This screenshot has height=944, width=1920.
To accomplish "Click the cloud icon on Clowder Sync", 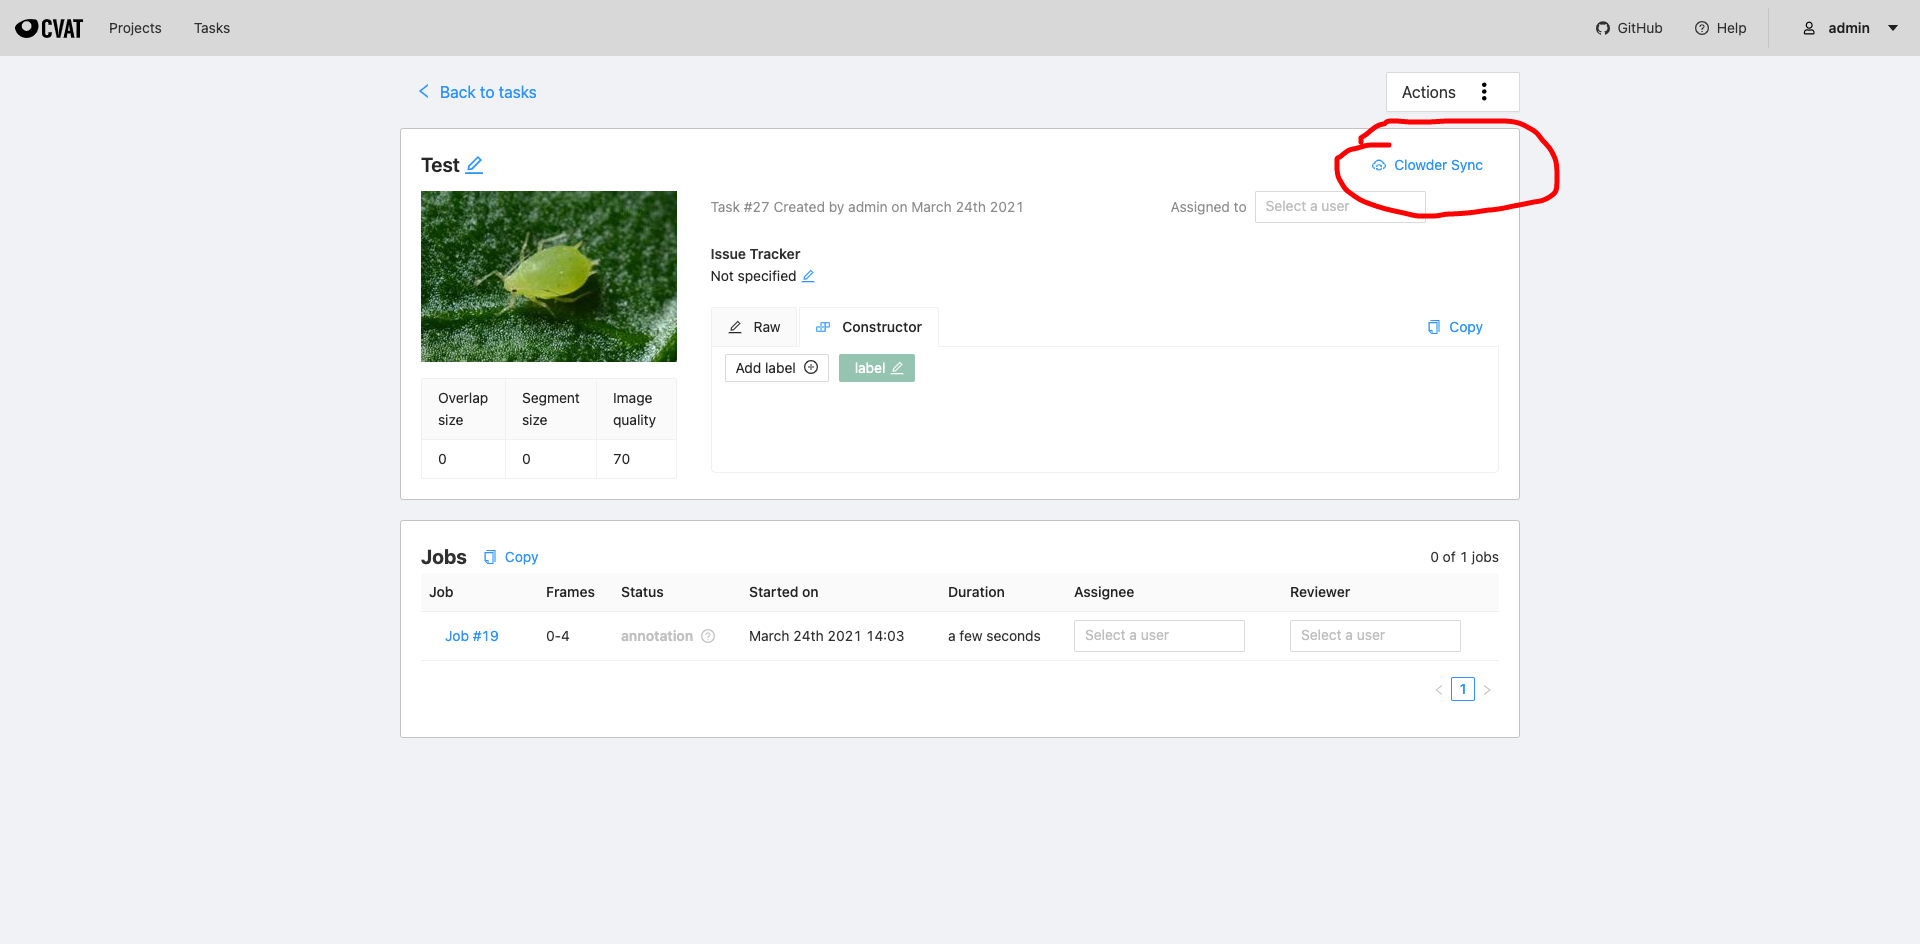I will coord(1378,165).
